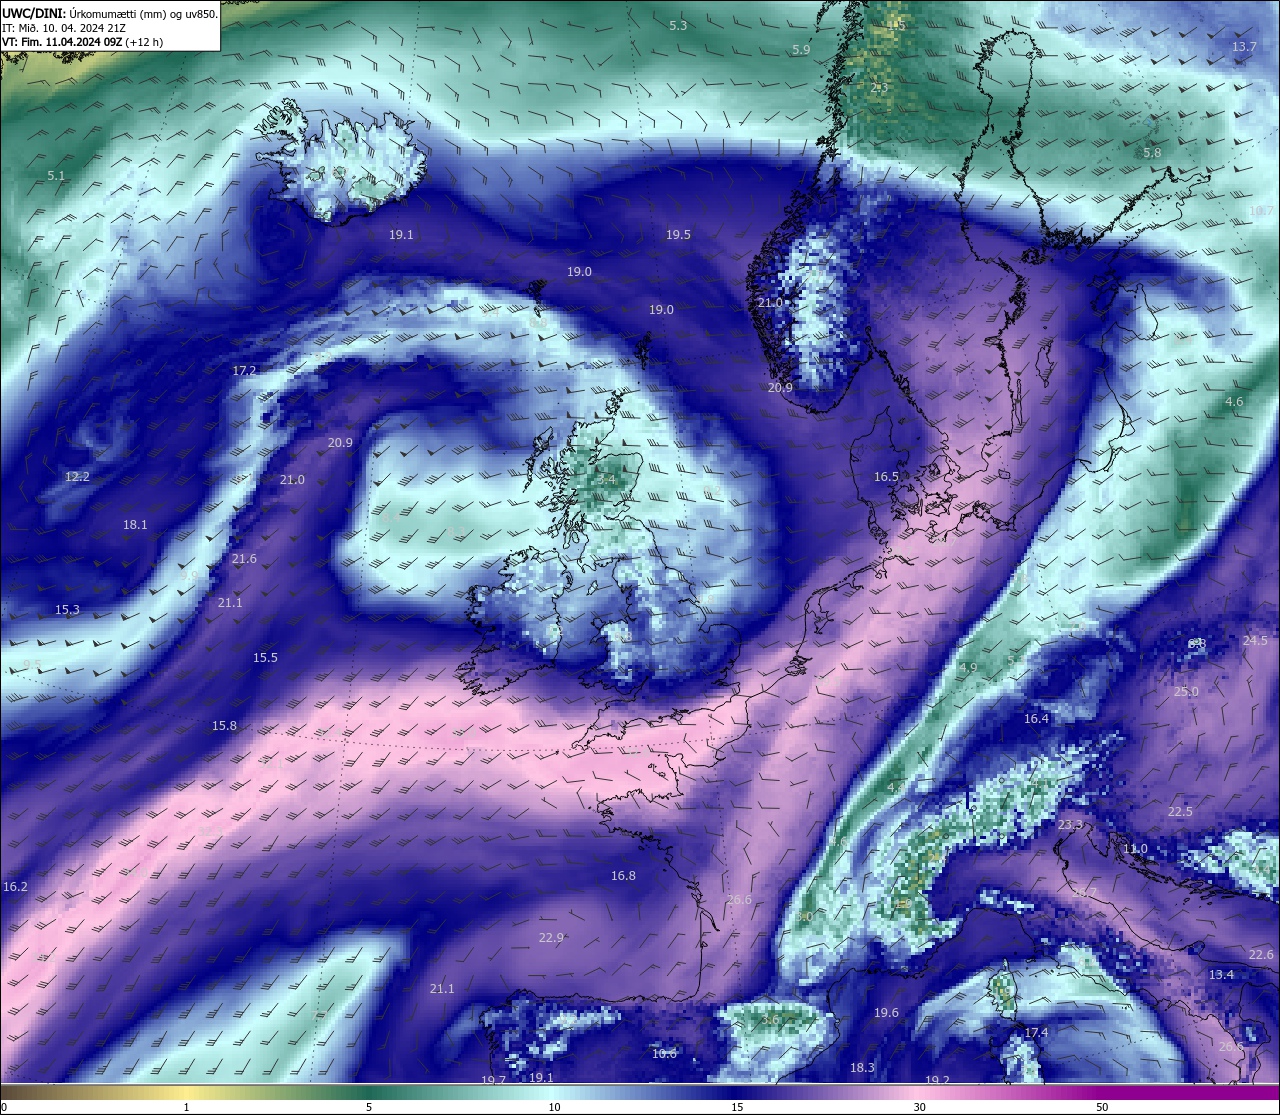Click the map value 22.6
The image size is (1280, 1115).
pos(1261,955)
